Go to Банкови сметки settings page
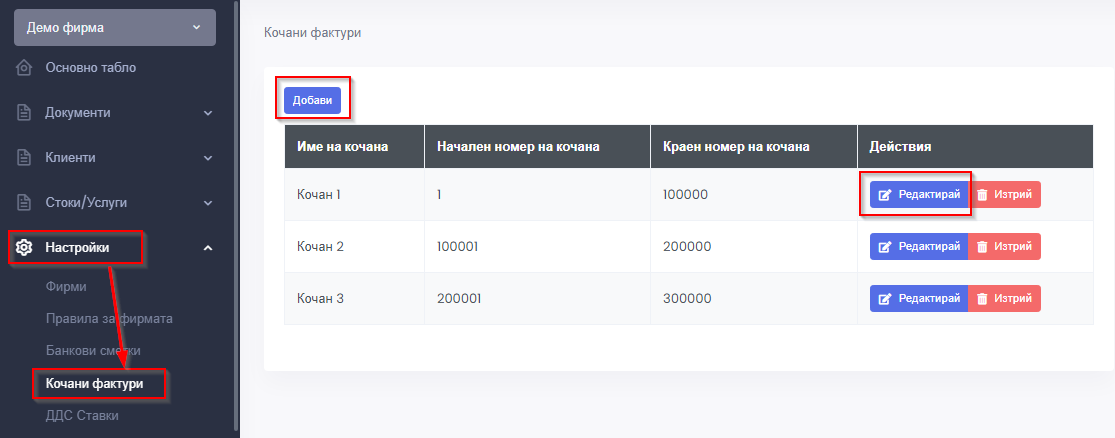The image size is (1115, 438). point(93,351)
